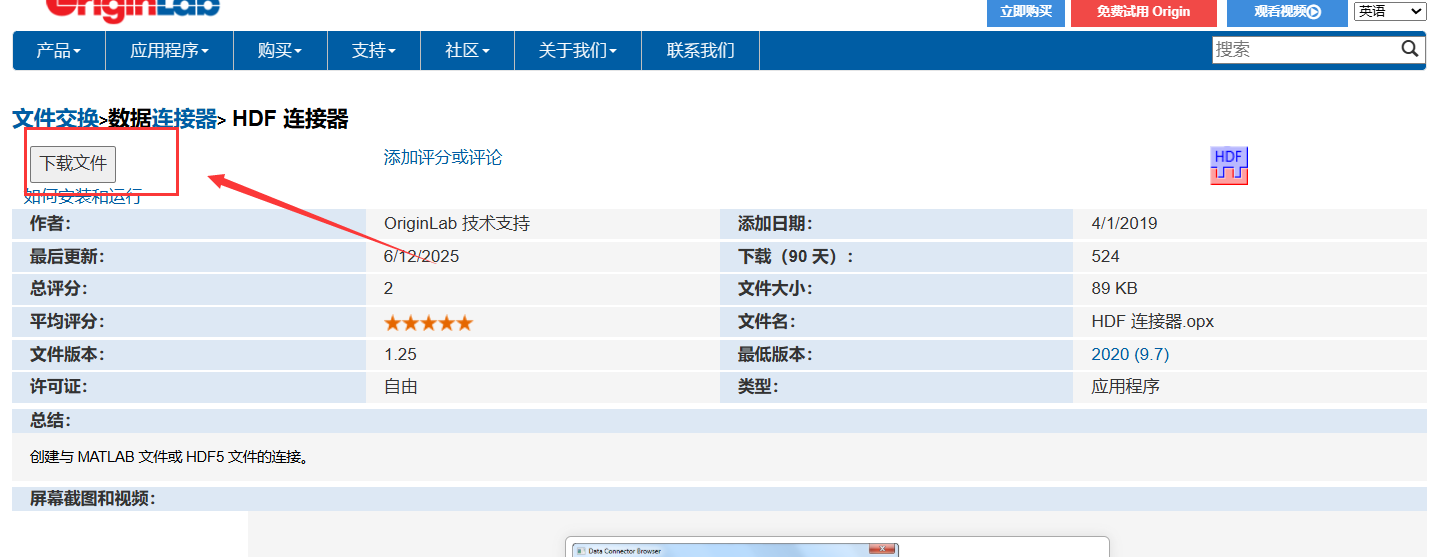Viewport: 1439px width, 557px height.
Task: Click the HDF connector app icon
Action: 1229,166
